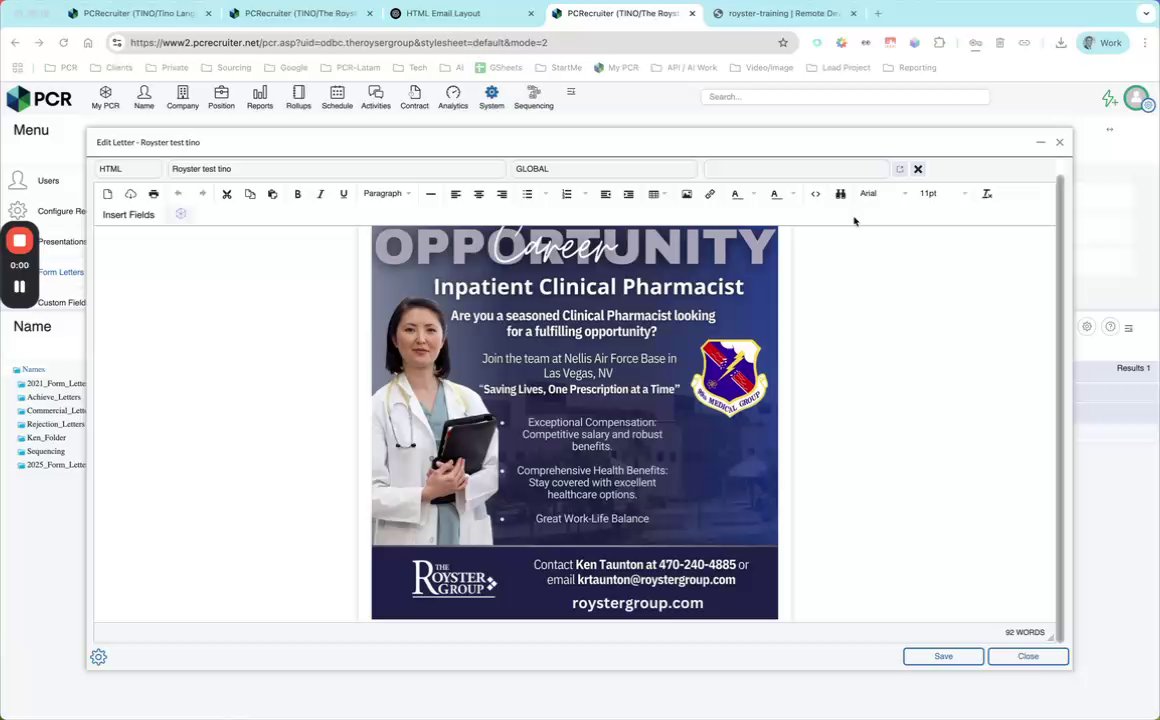Open the highlight color picker arrow
This screenshot has height=720, width=1160.
coord(793,194)
